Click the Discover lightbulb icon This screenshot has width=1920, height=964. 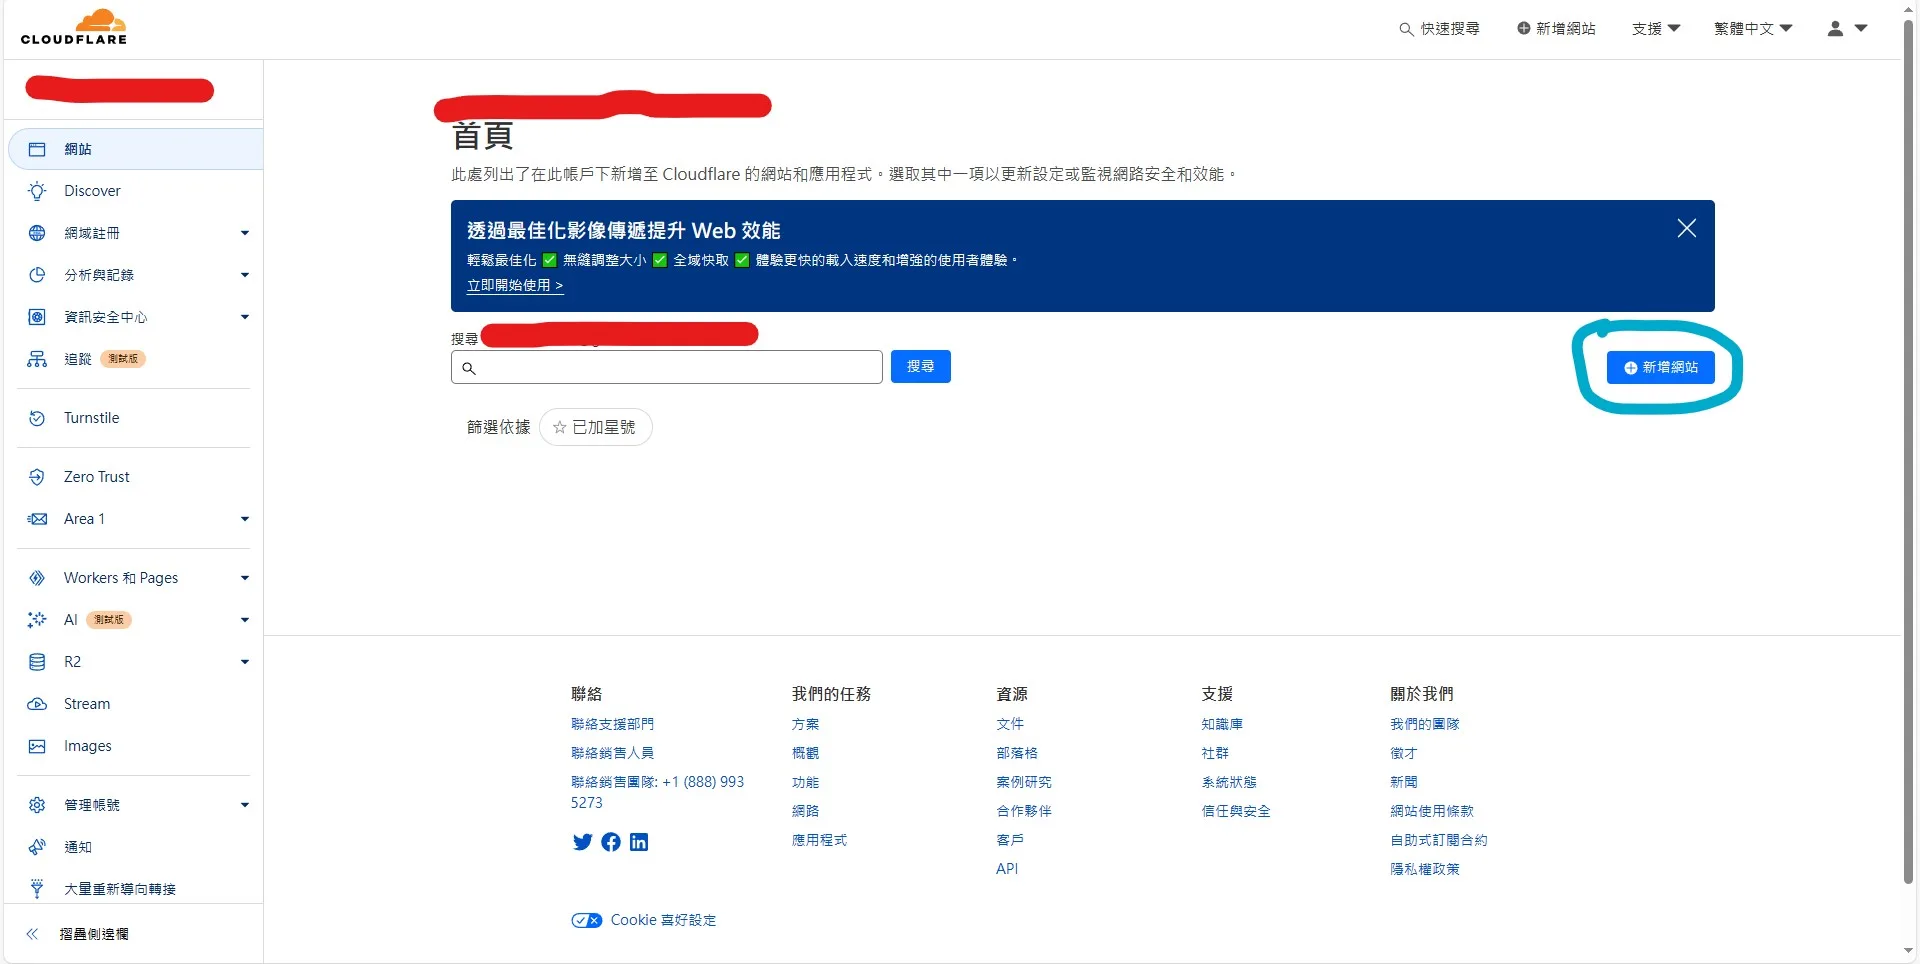click(37, 191)
